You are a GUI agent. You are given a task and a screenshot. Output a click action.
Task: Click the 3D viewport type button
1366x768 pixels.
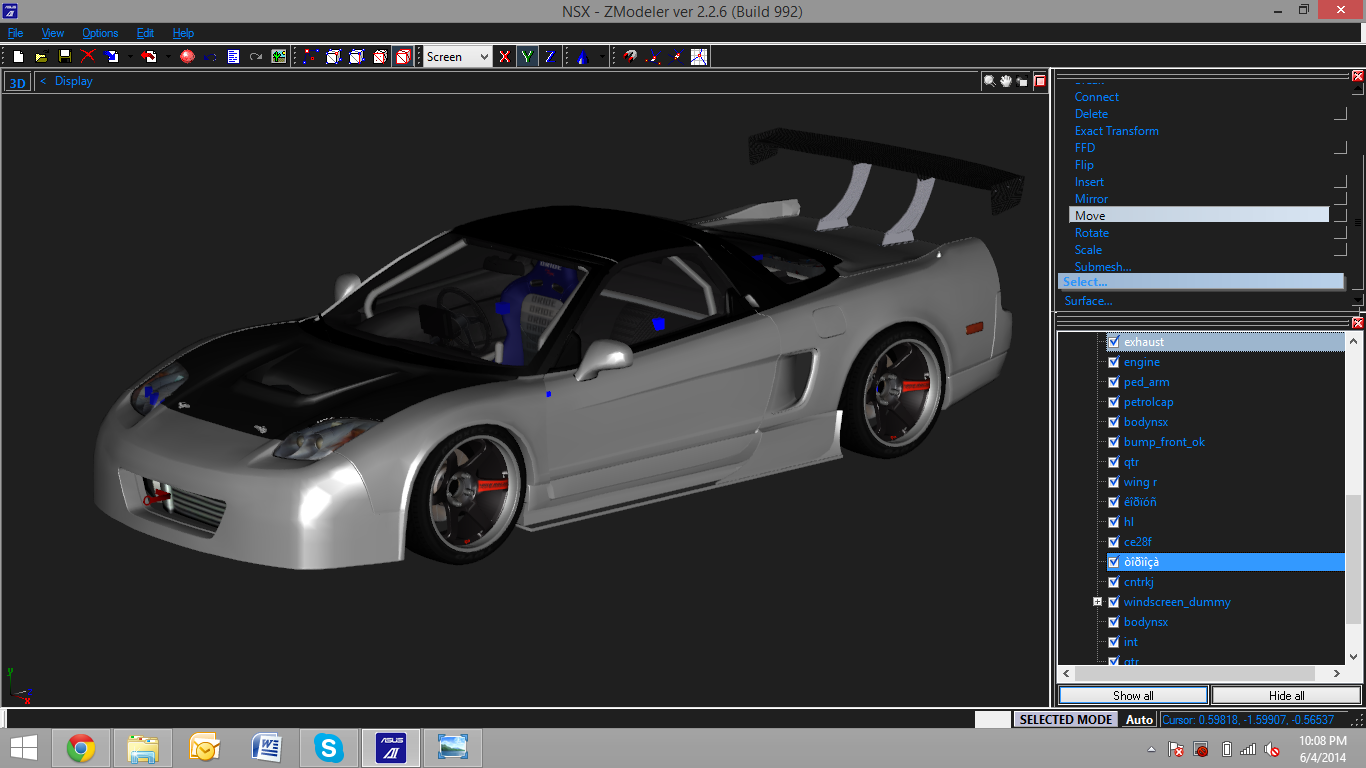coord(17,83)
